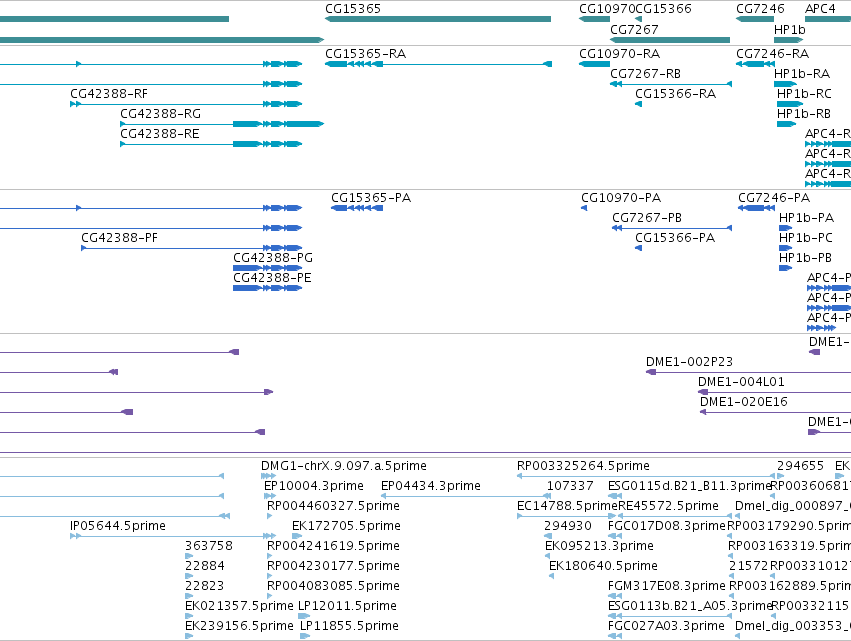
Task: Open the CG7267 gene label
Action: pos(634,29)
